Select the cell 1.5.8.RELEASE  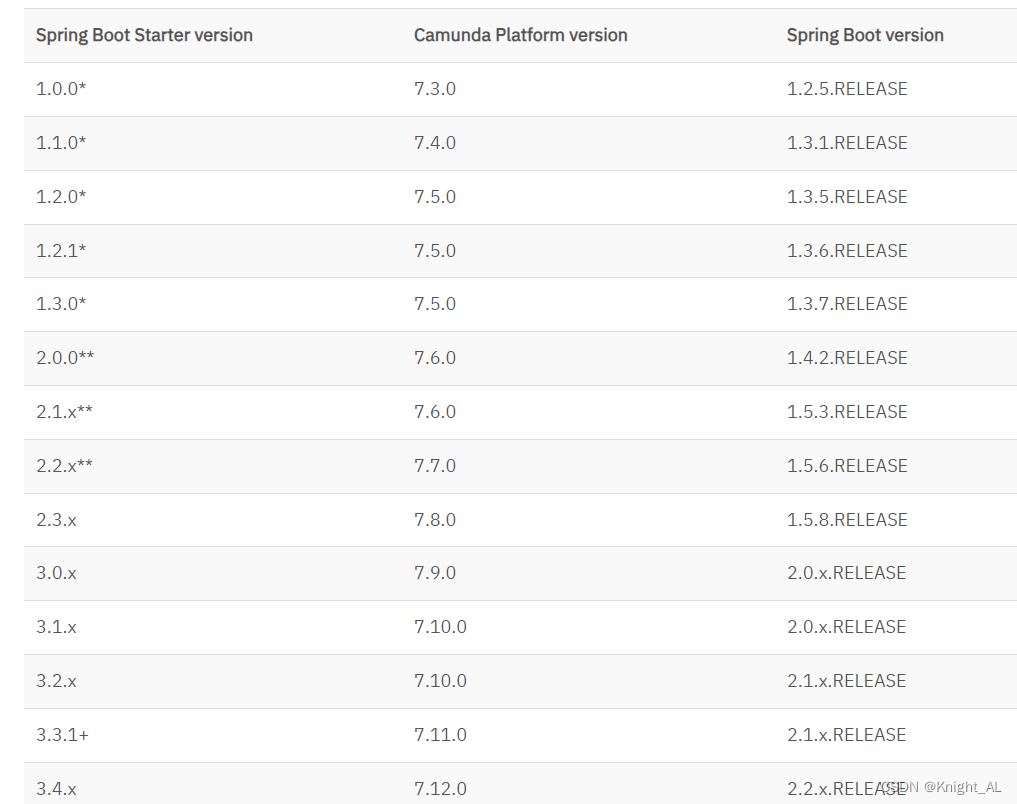click(846, 520)
